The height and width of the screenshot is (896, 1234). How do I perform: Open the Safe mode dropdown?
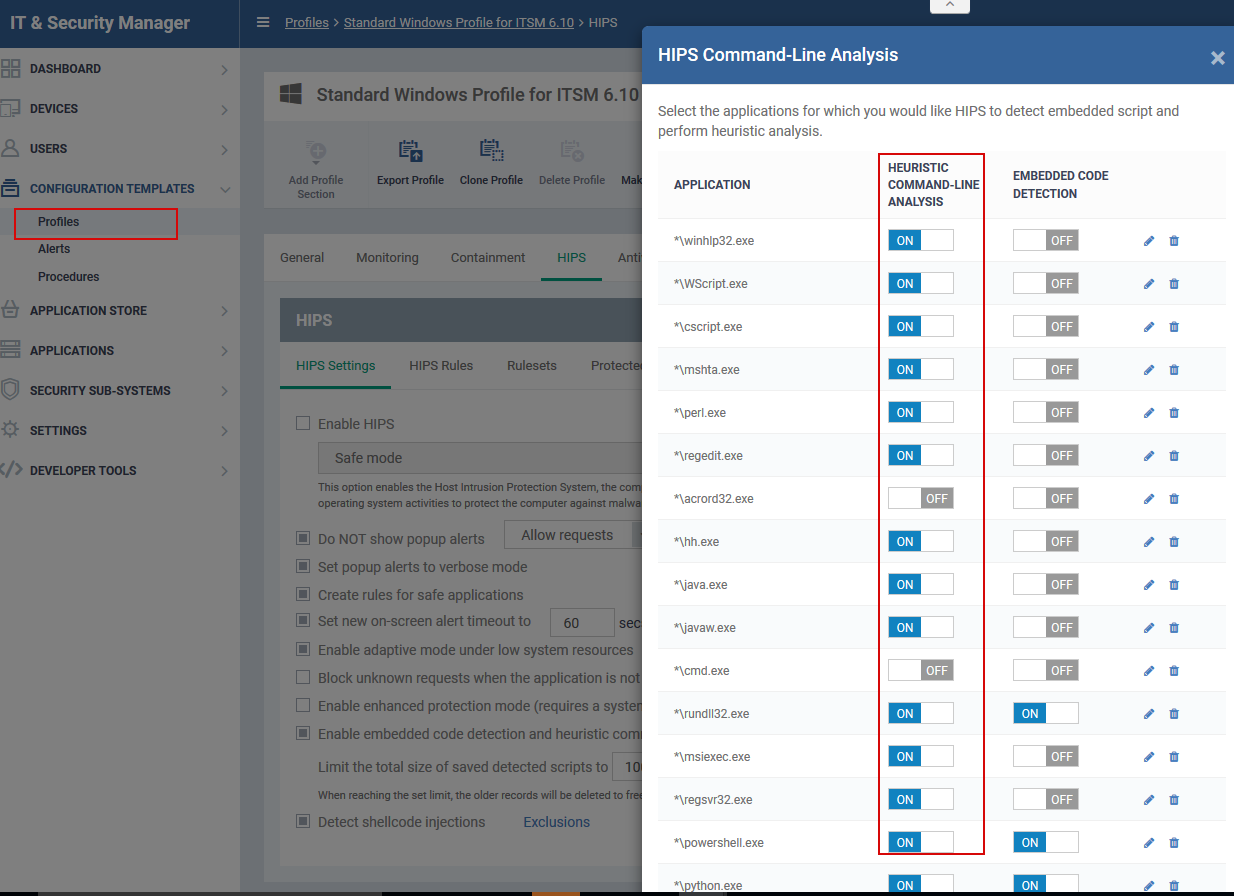point(480,458)
